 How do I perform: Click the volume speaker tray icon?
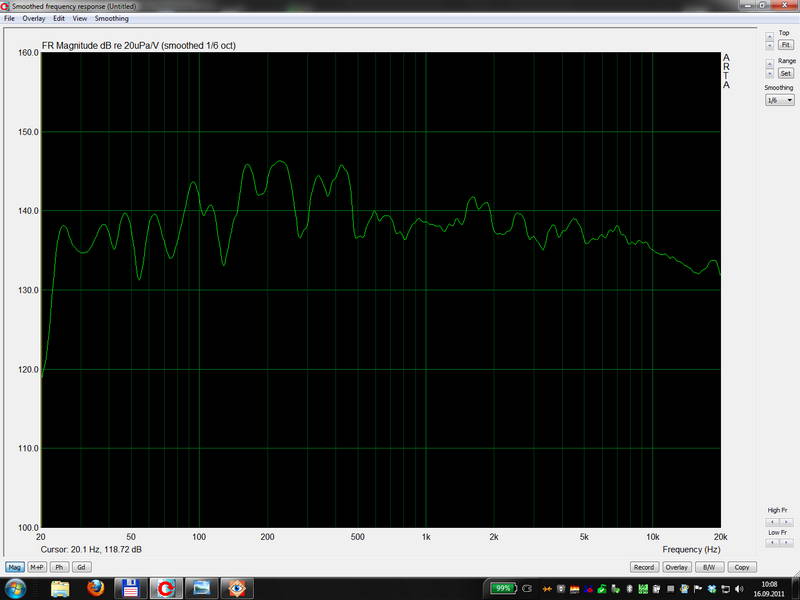pos(739,589)
